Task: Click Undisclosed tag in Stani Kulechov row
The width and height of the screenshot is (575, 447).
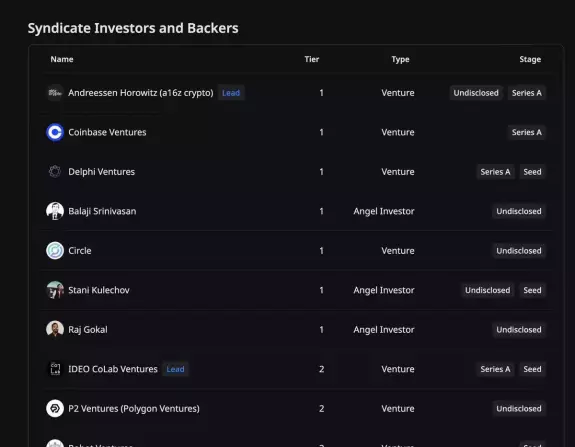Action: pos(488,290)
